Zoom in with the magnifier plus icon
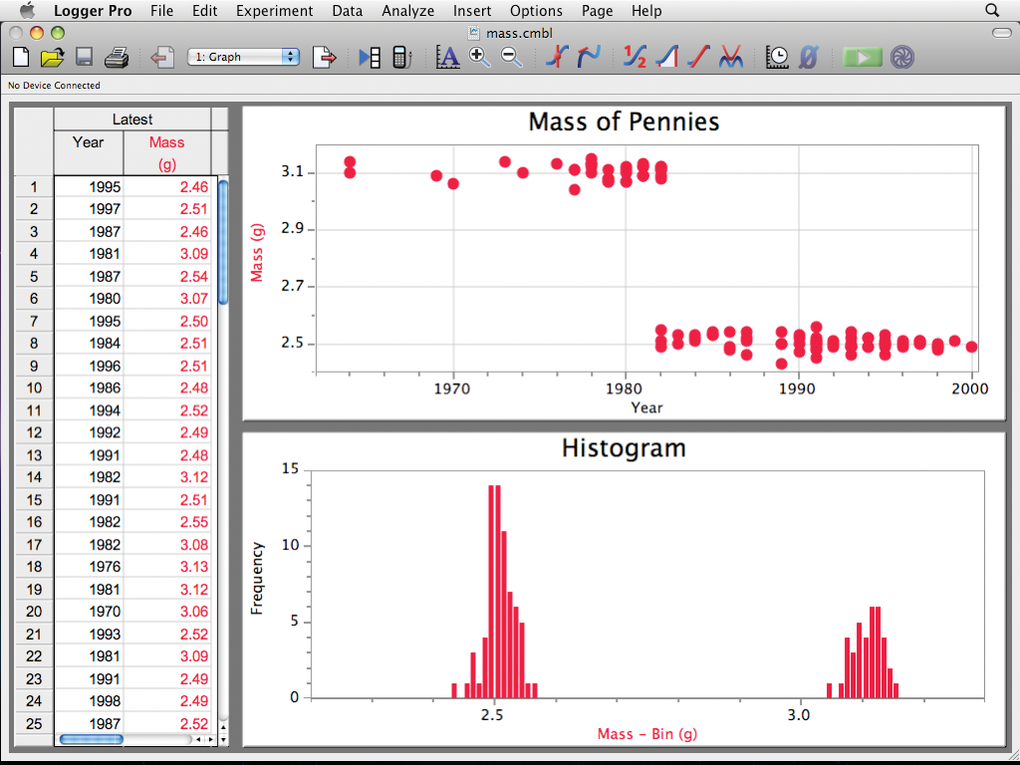The height and width of the screenshot is (765, 1020). point(479,58)
